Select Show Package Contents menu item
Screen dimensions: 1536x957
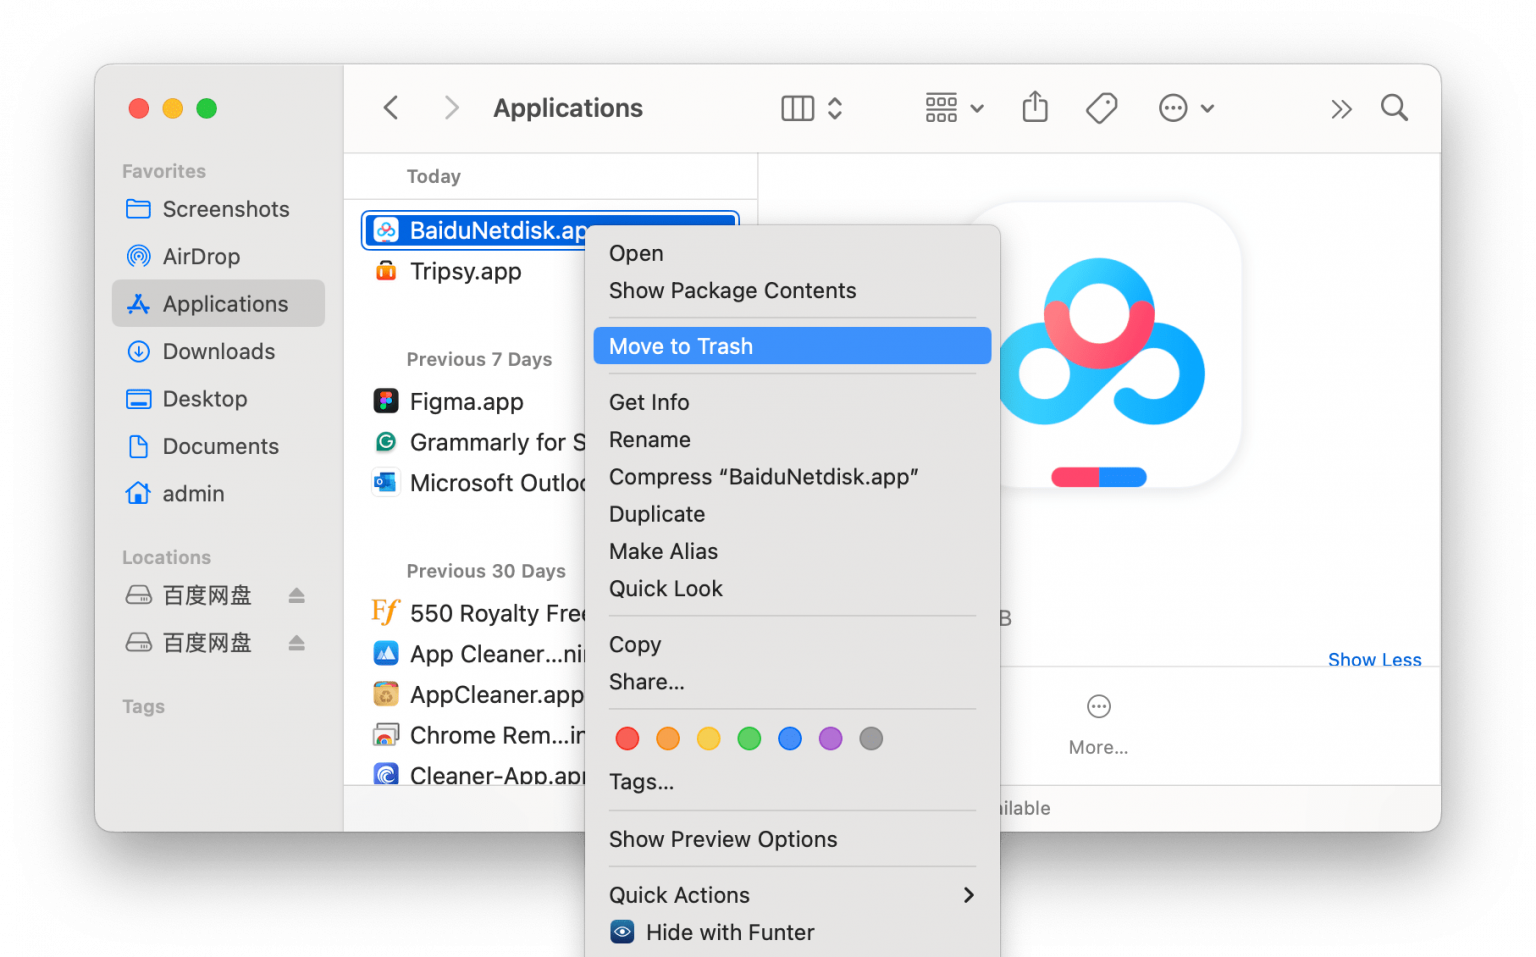point(732,291)
